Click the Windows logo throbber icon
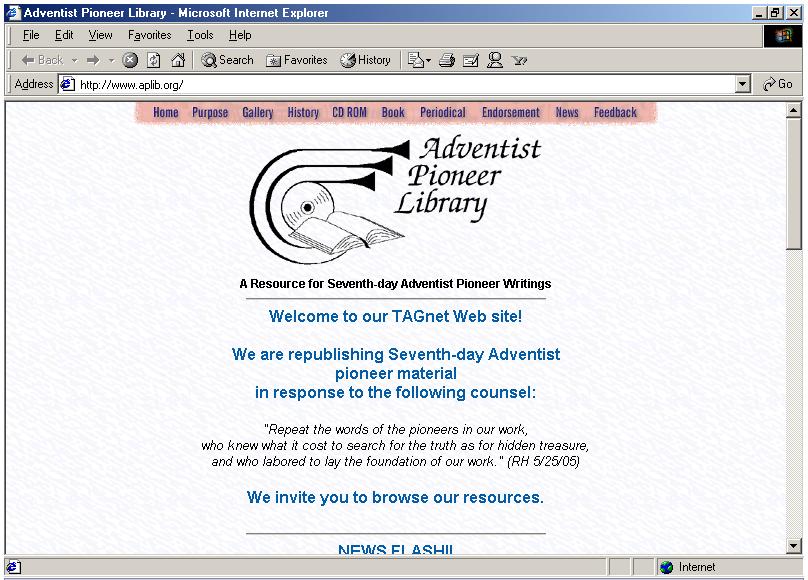808x580 pixels. (783, 36)
